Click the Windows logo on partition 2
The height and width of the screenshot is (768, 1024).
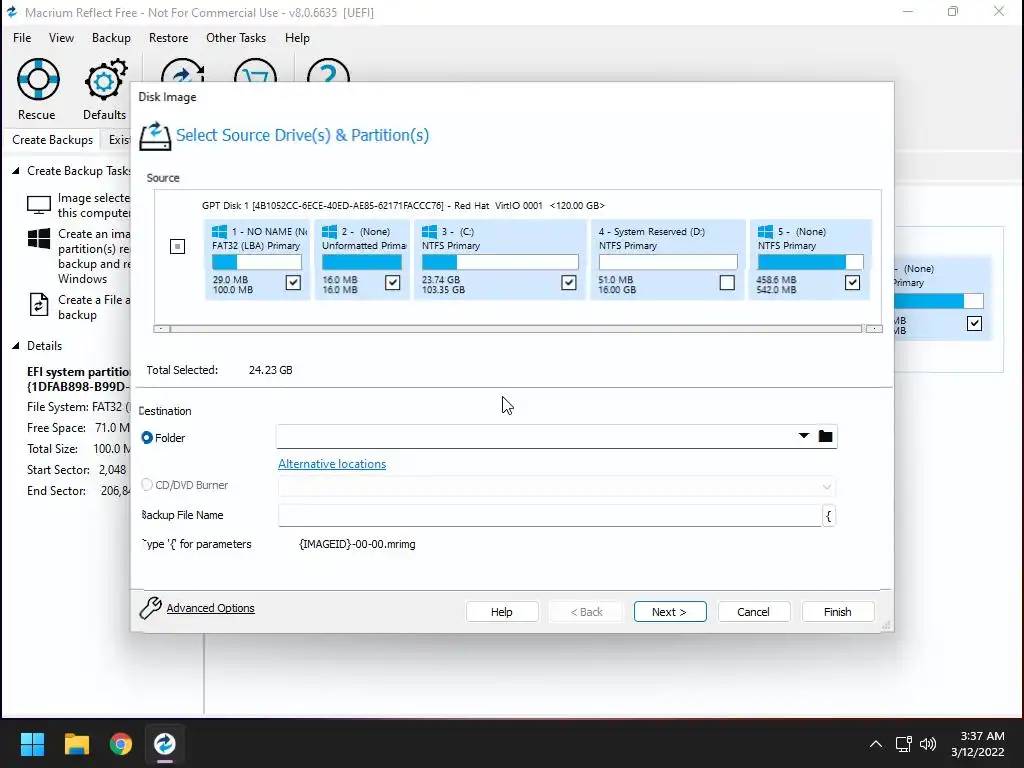point(329,231)
